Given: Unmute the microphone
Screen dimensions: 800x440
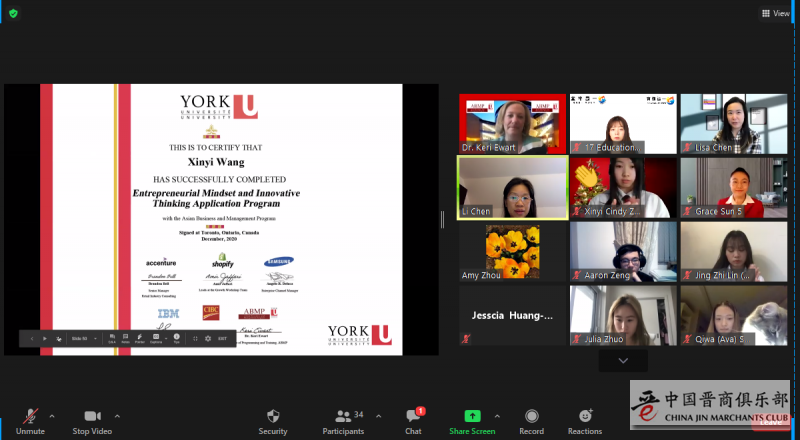Looking at the screenshot, I should point(30,419).
